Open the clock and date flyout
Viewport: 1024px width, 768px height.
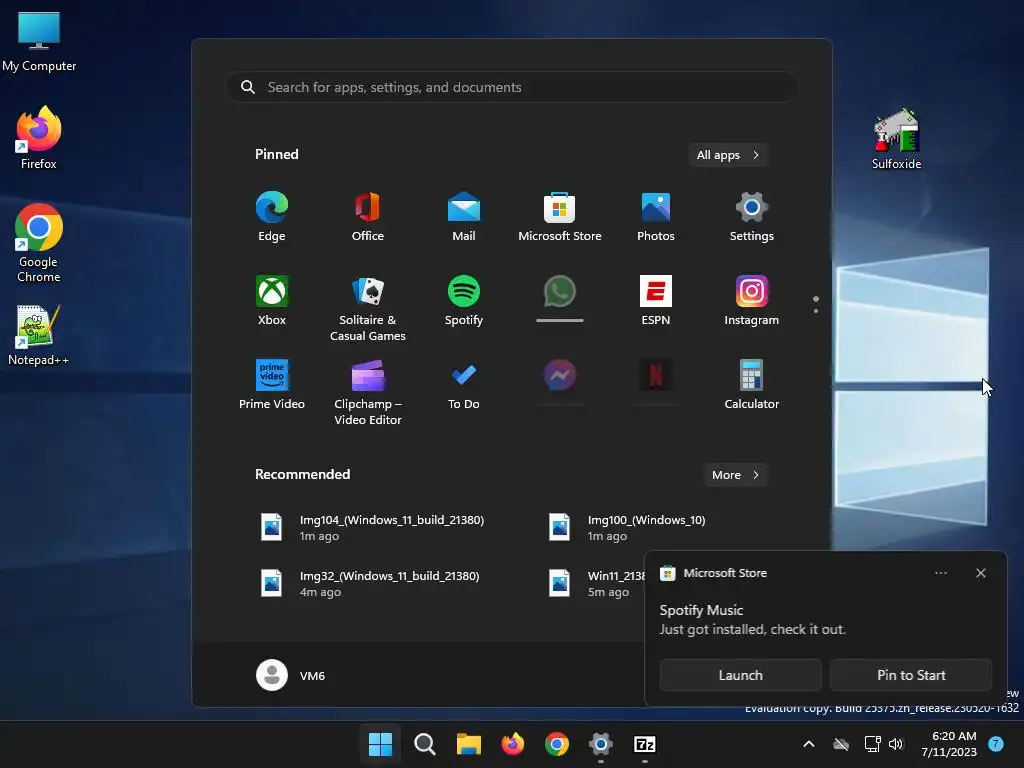pos(949,744)
